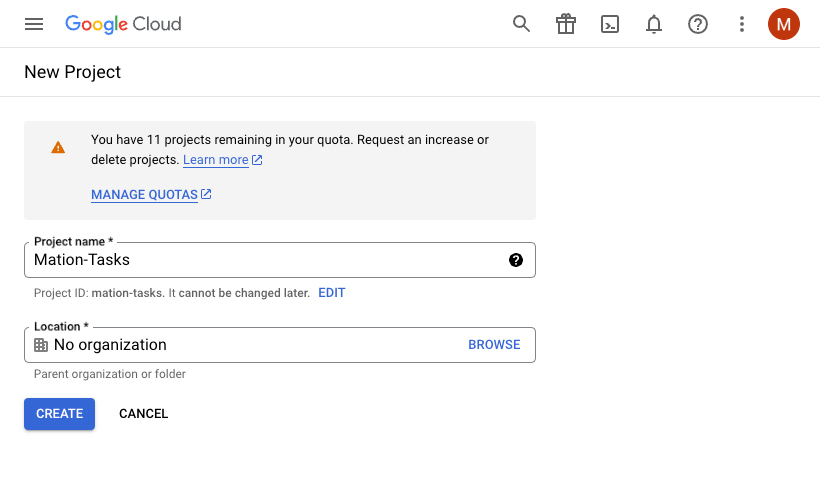820x500 pixels.
Task: Open the free trial gift icon
Action: (566, 24)
